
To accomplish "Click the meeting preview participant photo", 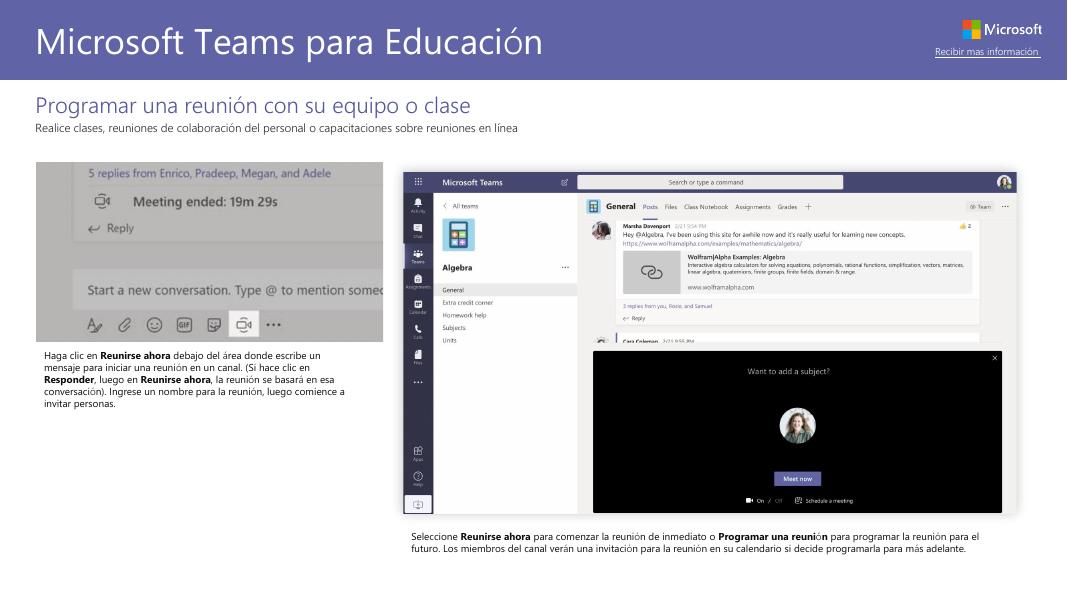I will [x=797, y=426].
